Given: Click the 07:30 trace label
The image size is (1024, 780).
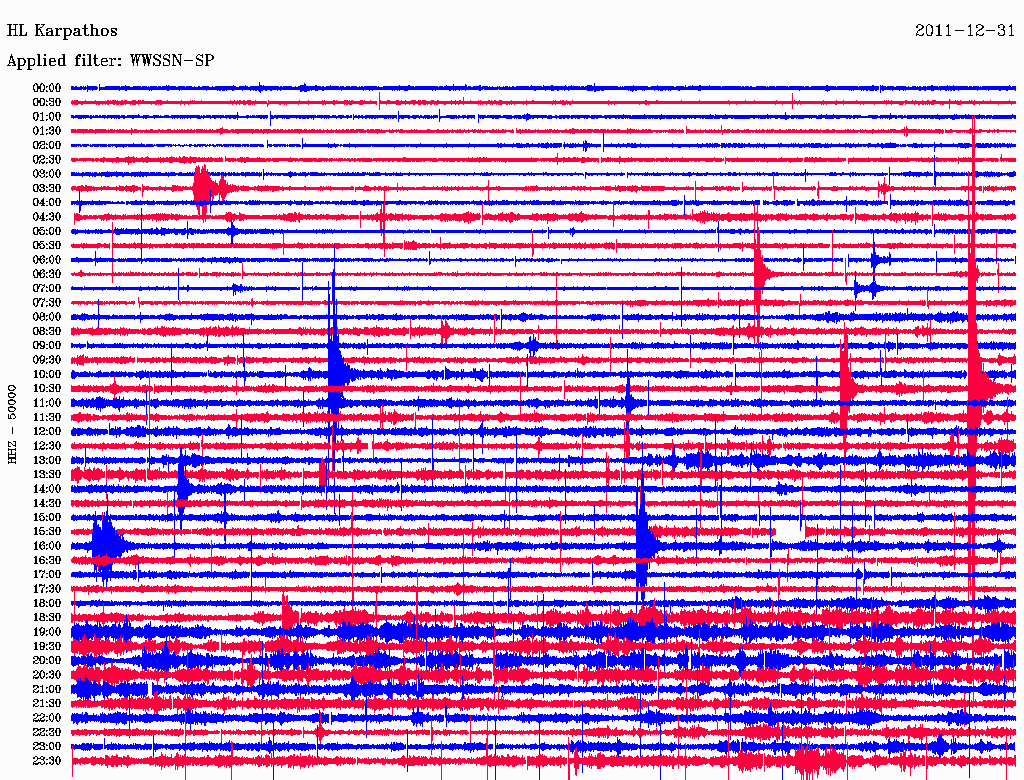Looking at the screenshot, I should tap(46, 302).
